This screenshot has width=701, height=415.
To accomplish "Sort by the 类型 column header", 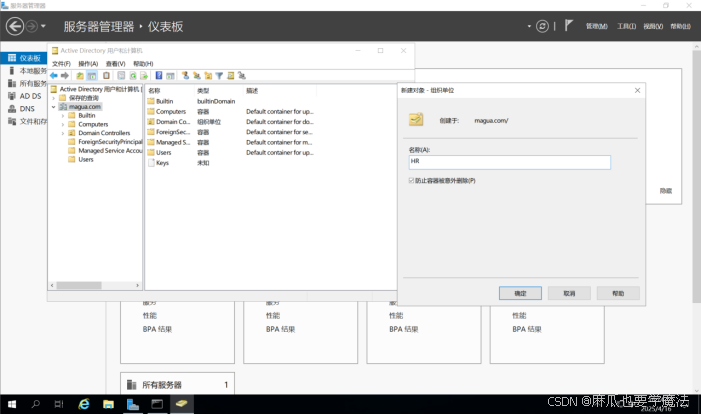I will pyautogui.click(x=219, y=91).
